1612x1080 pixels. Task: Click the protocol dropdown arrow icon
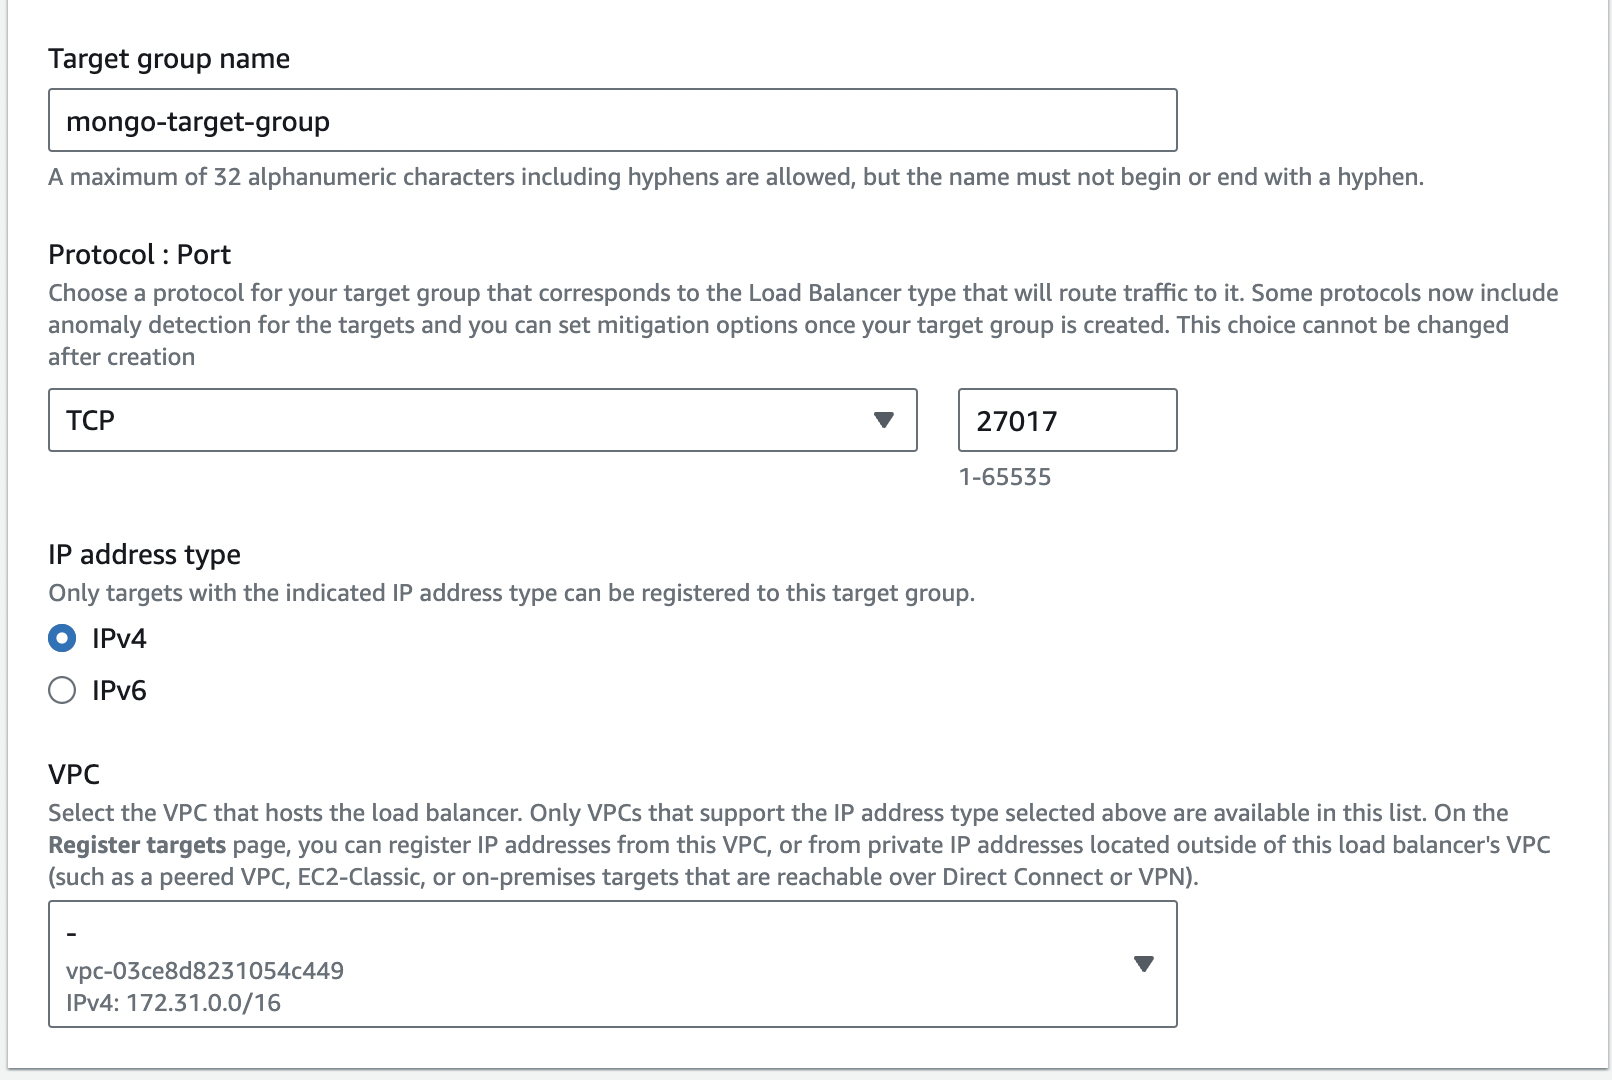[883, 420]
